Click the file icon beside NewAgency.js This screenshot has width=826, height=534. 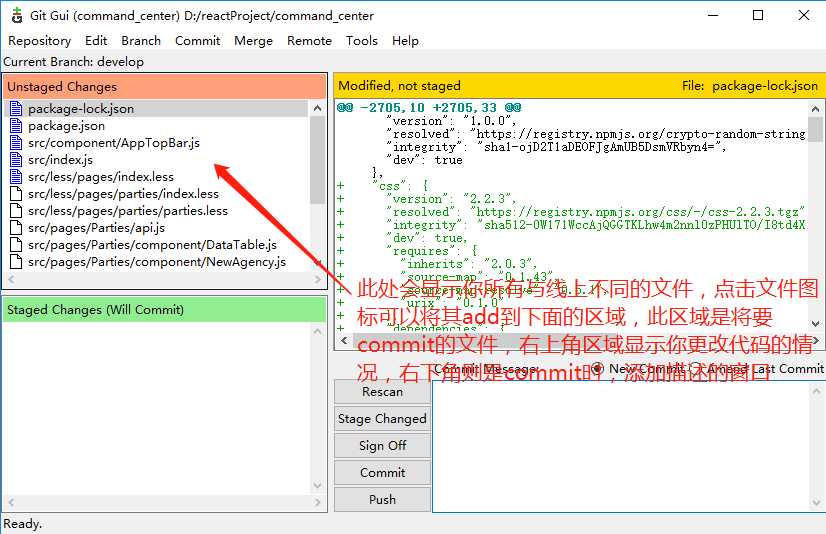16,261
